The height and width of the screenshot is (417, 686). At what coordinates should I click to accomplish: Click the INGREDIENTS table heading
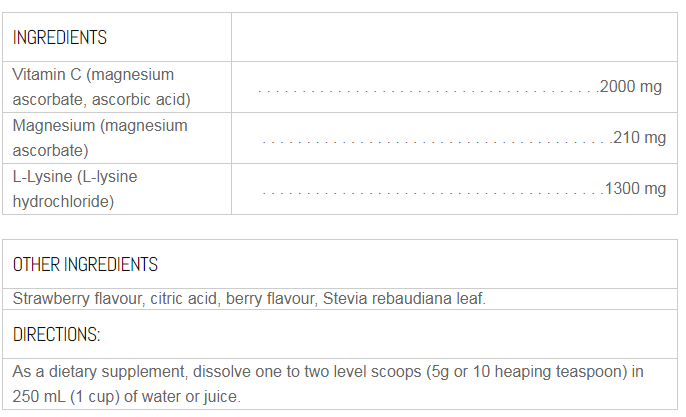(x=60, y=38)
